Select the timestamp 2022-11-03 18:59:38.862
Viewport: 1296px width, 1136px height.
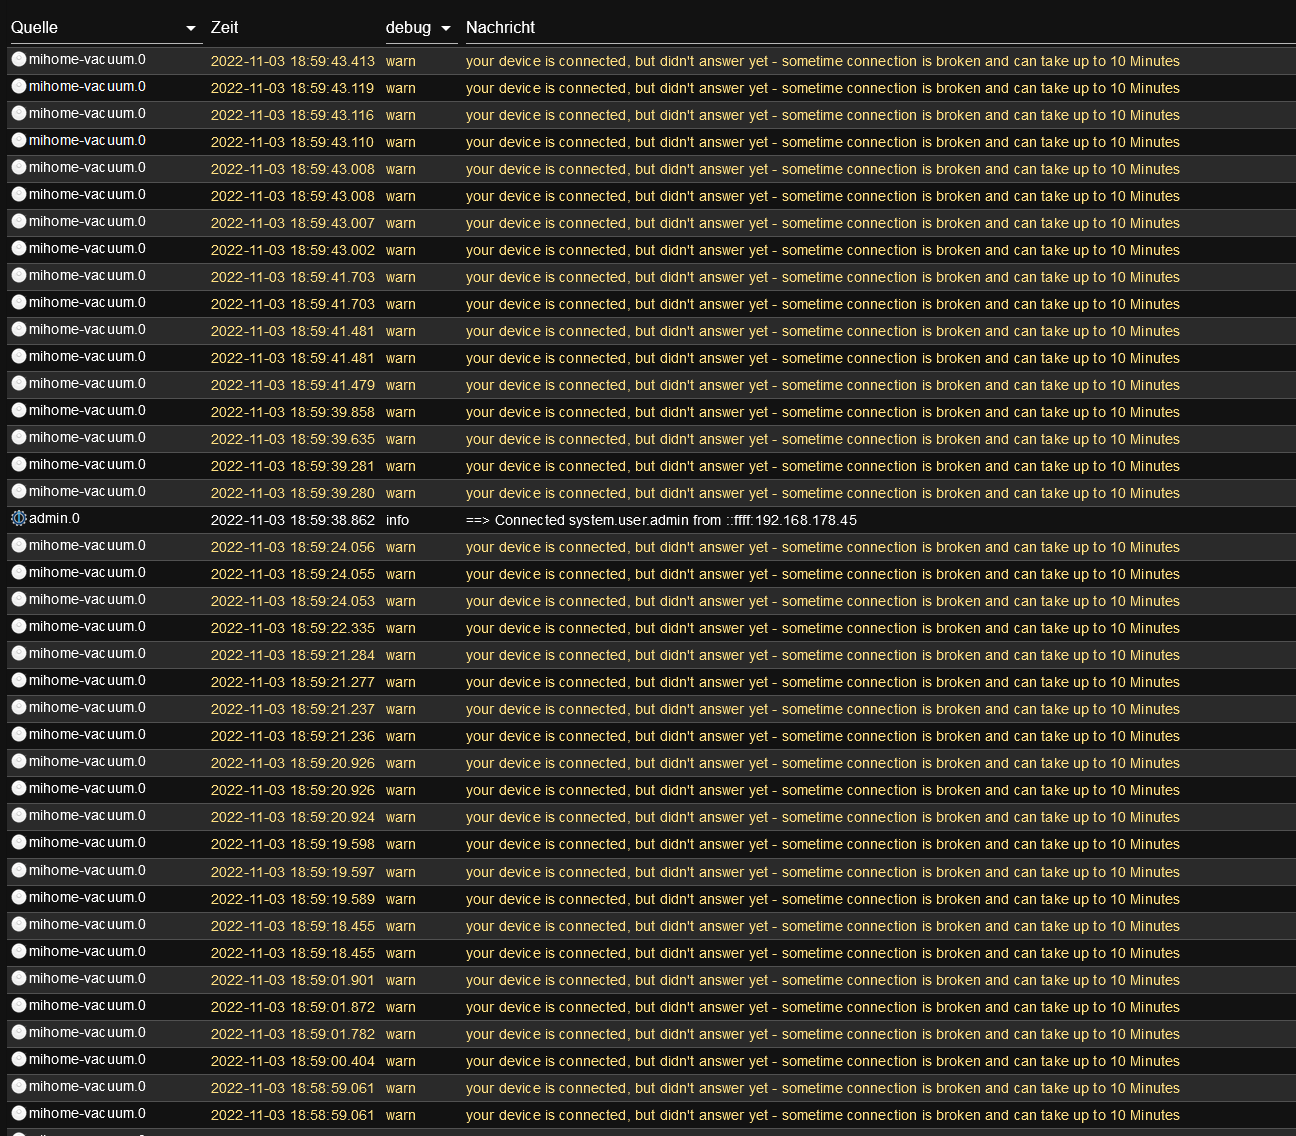pyautogui.click(x=293, y=520)
